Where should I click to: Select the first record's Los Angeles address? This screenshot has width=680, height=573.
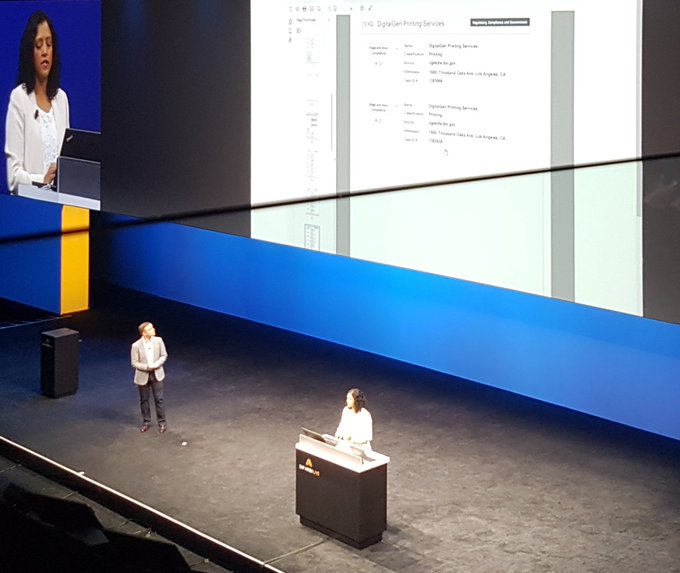click(x=467, y=73)
